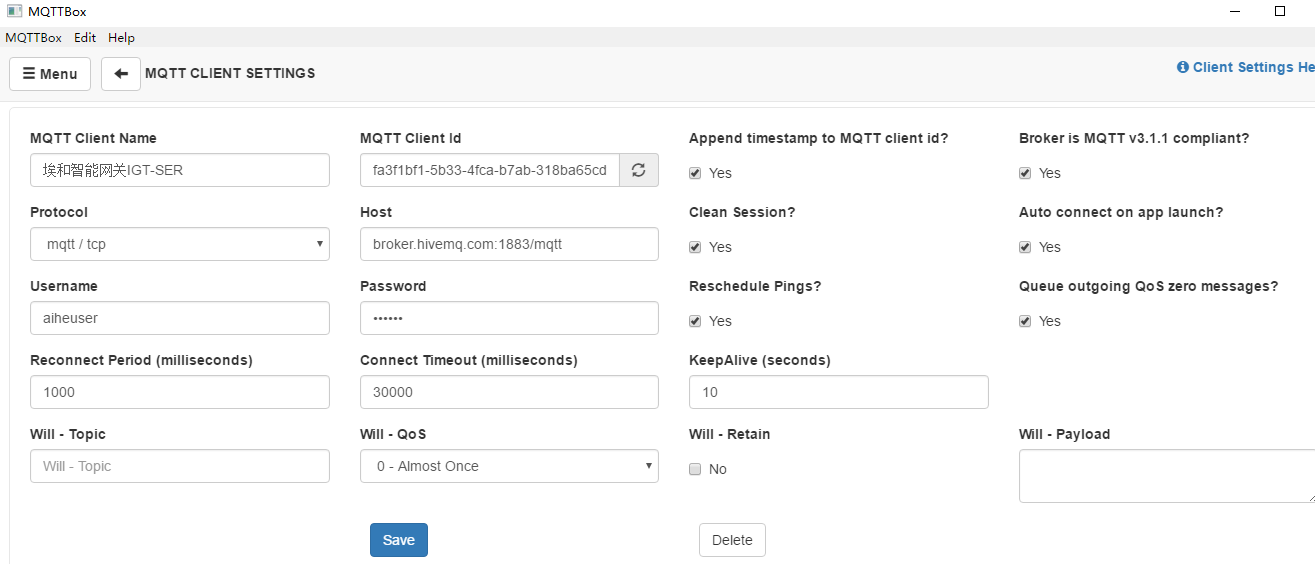
Task: Open the Edit menu
Action: 85,38
